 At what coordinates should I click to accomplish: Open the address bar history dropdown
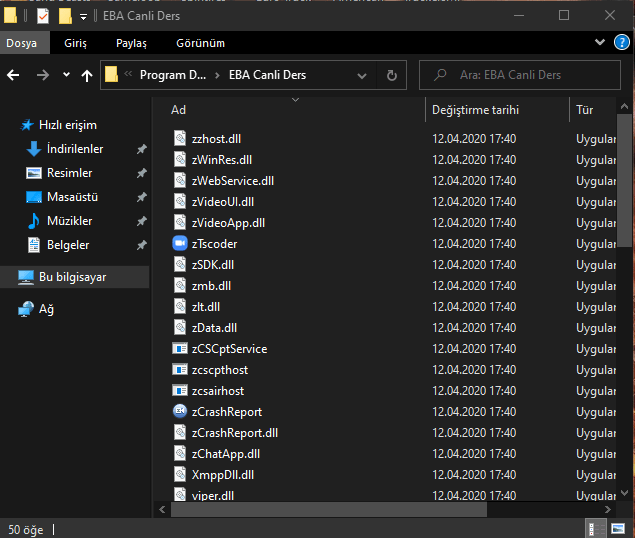tap(362, 75)
